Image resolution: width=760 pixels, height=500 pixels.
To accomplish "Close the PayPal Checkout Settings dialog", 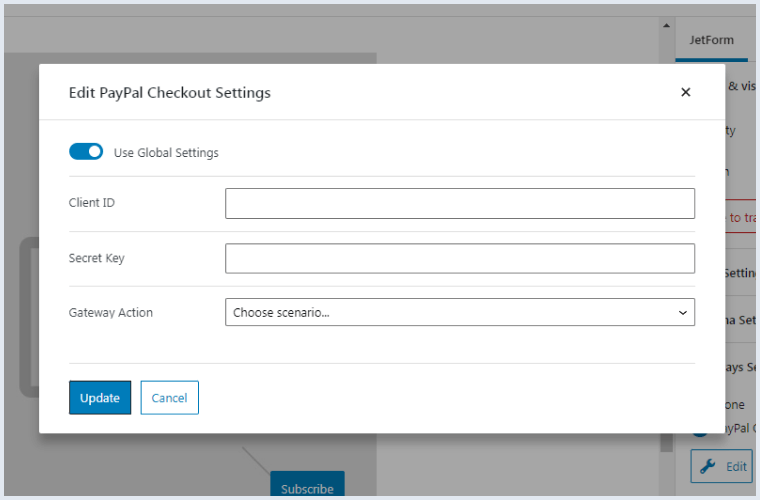I will [685, 92].
